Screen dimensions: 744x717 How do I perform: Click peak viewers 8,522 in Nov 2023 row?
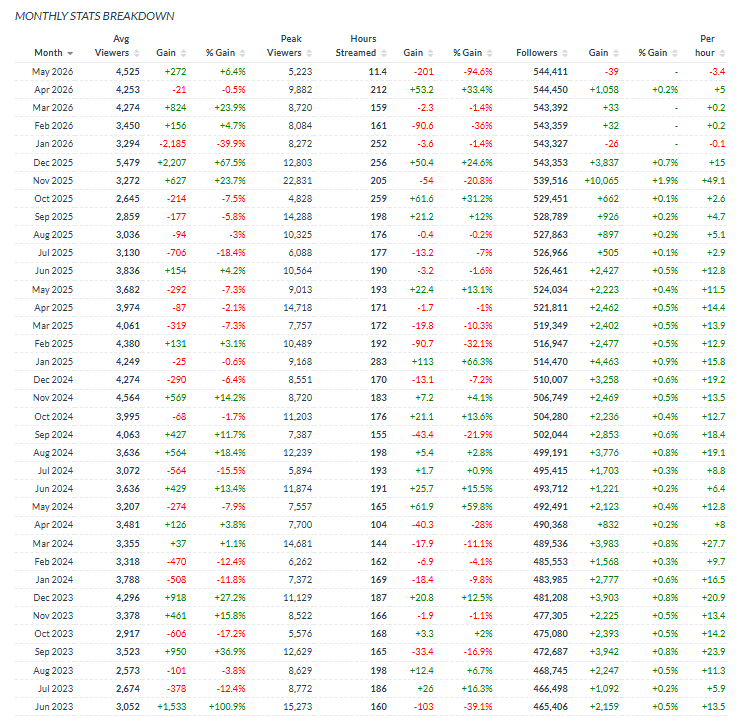[300, 616]
